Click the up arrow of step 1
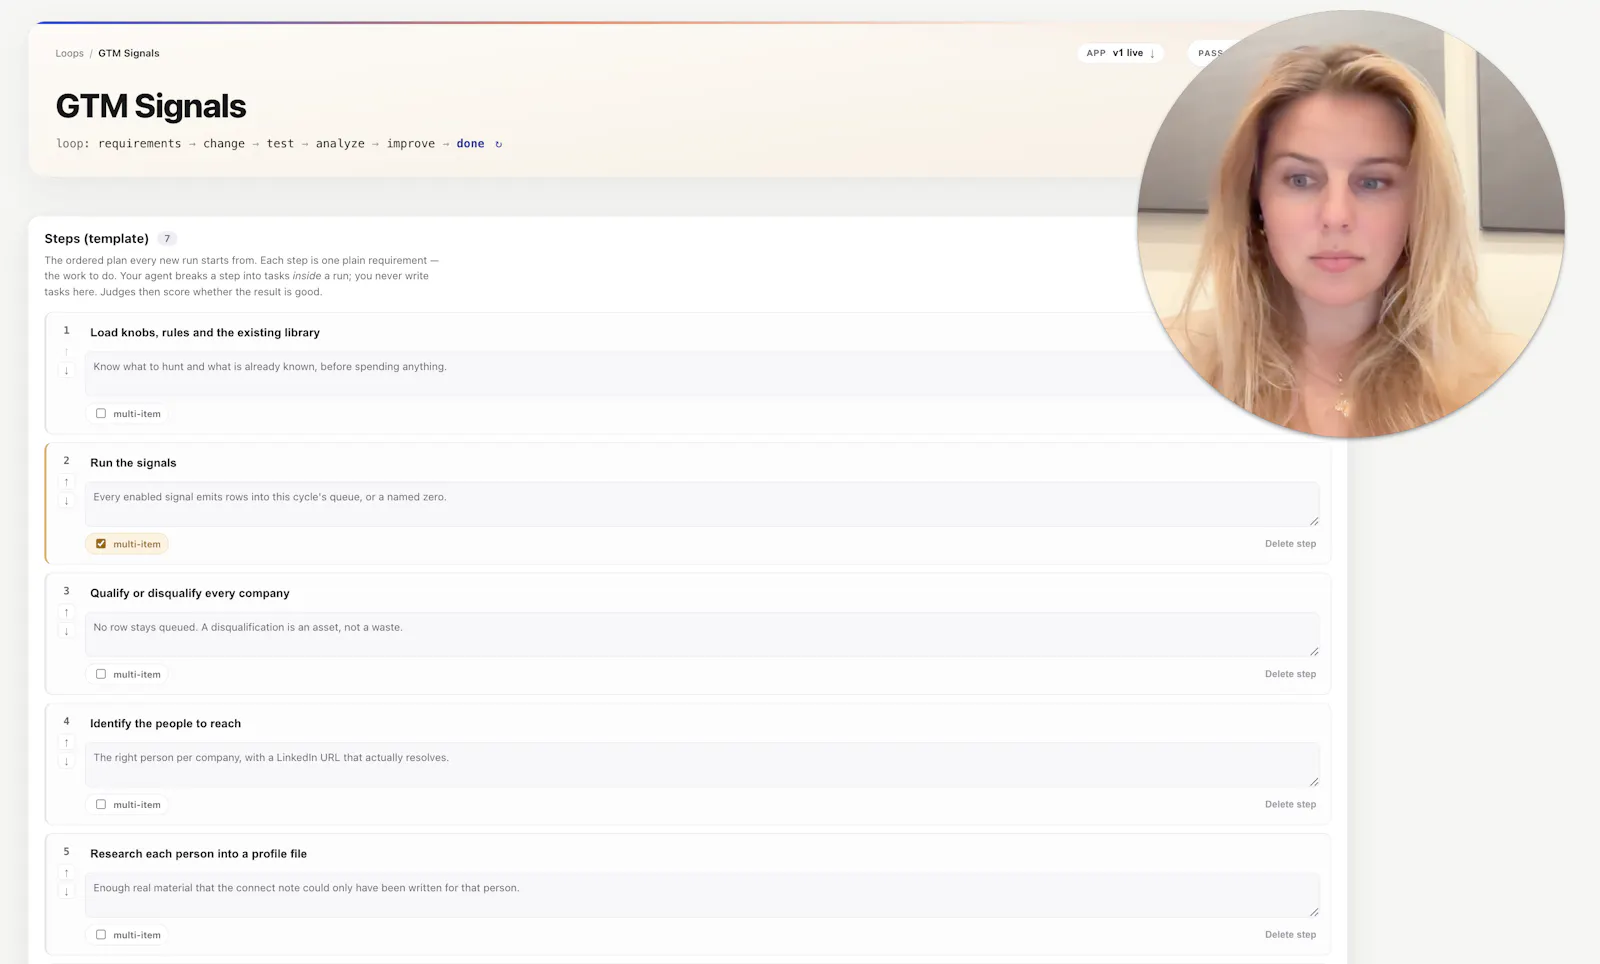 point(67,352)
